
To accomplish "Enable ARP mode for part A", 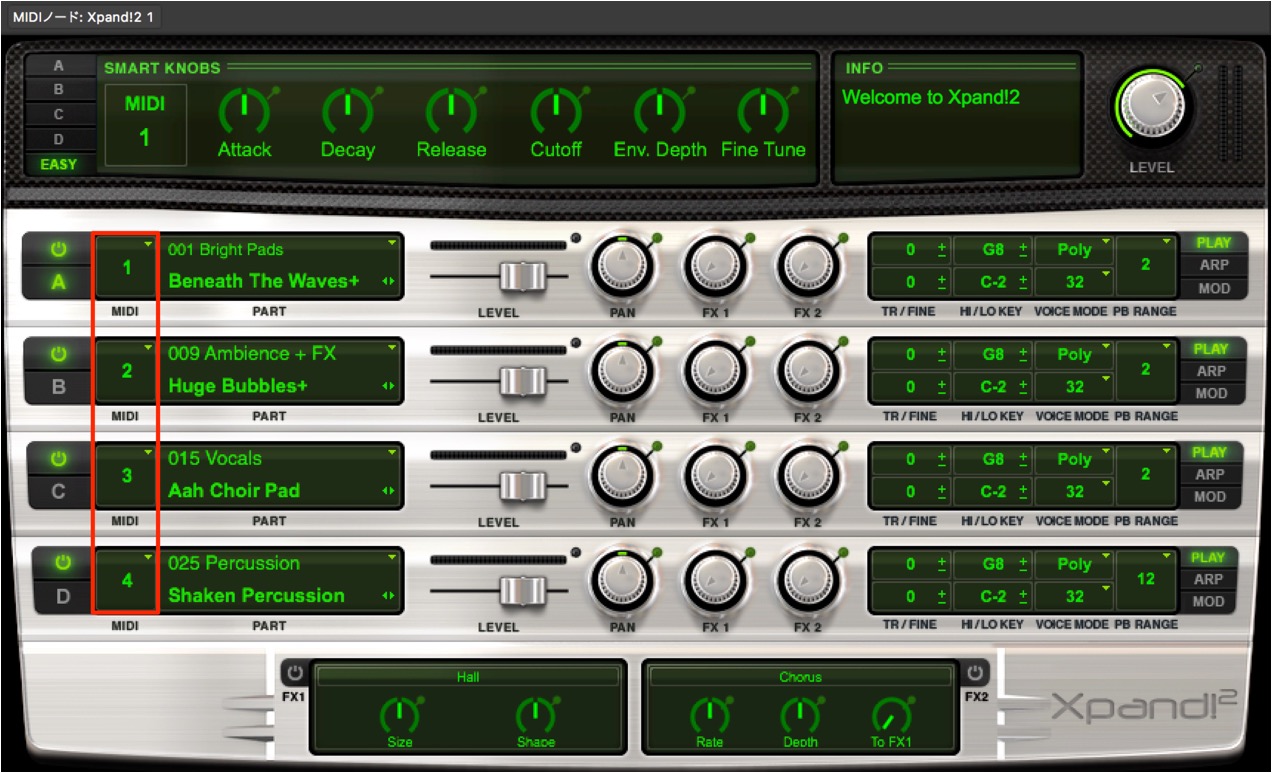I will tap(1211, 266).
